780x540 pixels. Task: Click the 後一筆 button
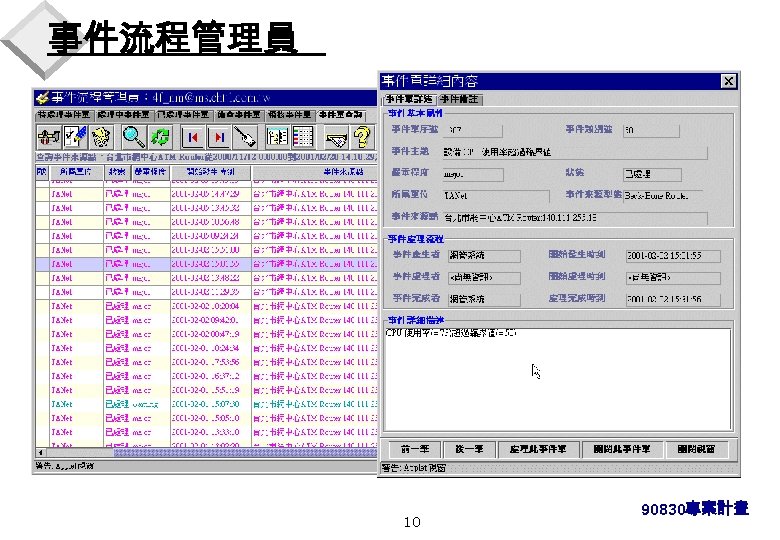[469, 449]
